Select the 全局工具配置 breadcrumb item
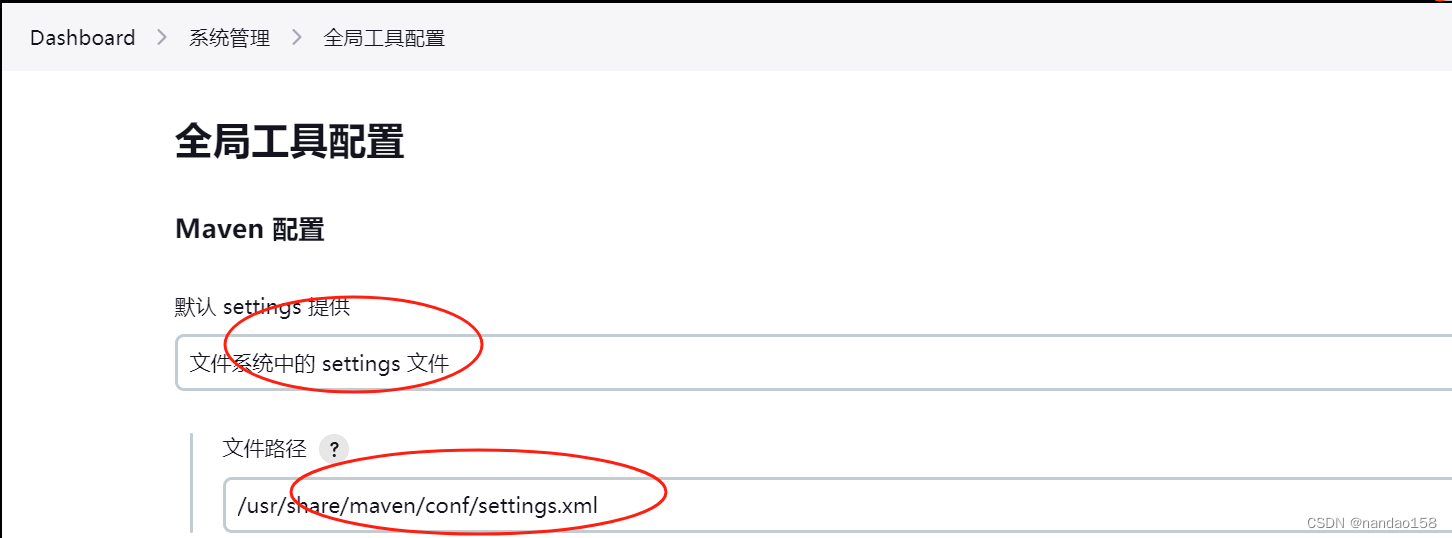The width and height of the screenshot is (1452, 538). coord(384,38)
